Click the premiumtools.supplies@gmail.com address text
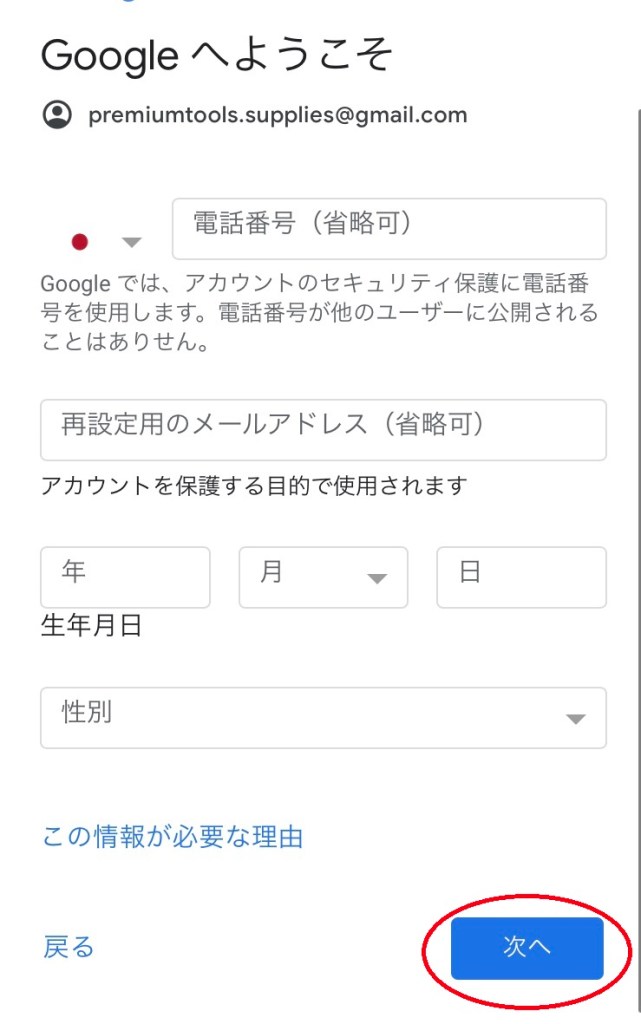The width and height of the screenshot is (641, 1024). [x=278, y=115]
